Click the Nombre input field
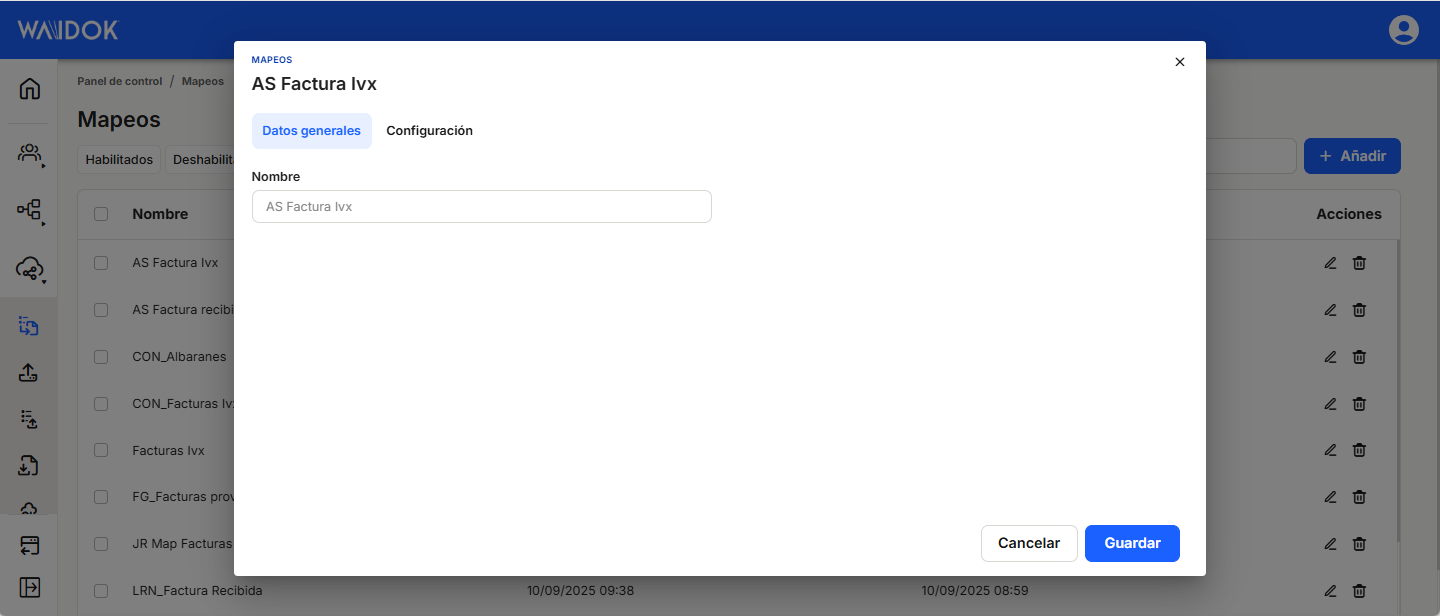 481,207
